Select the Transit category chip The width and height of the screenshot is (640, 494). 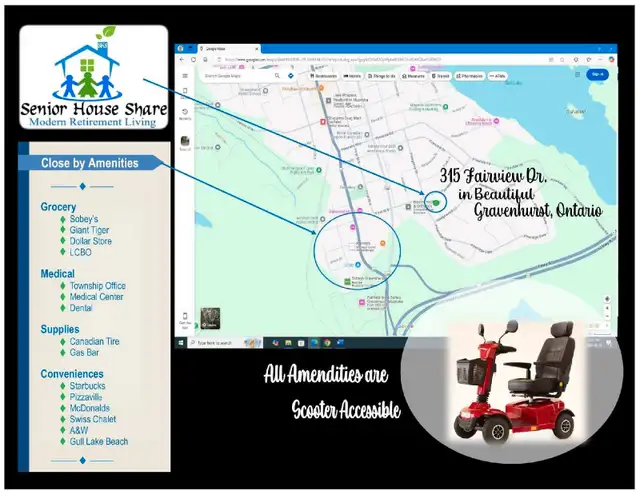(441, 76)
